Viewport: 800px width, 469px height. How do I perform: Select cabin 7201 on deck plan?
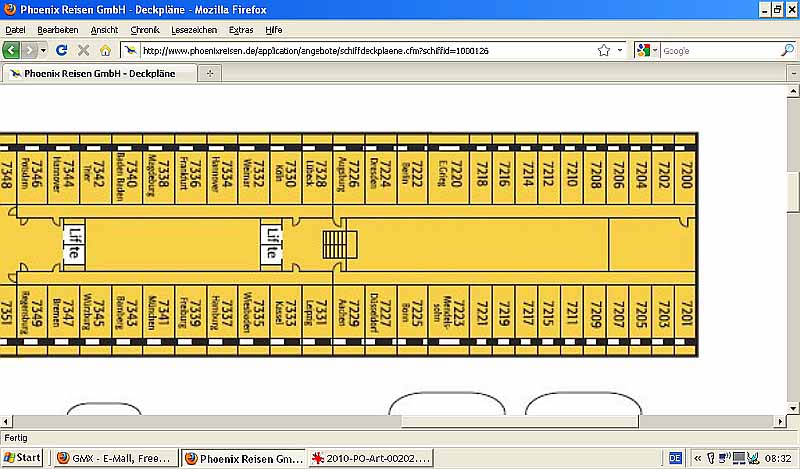point(685,311)
